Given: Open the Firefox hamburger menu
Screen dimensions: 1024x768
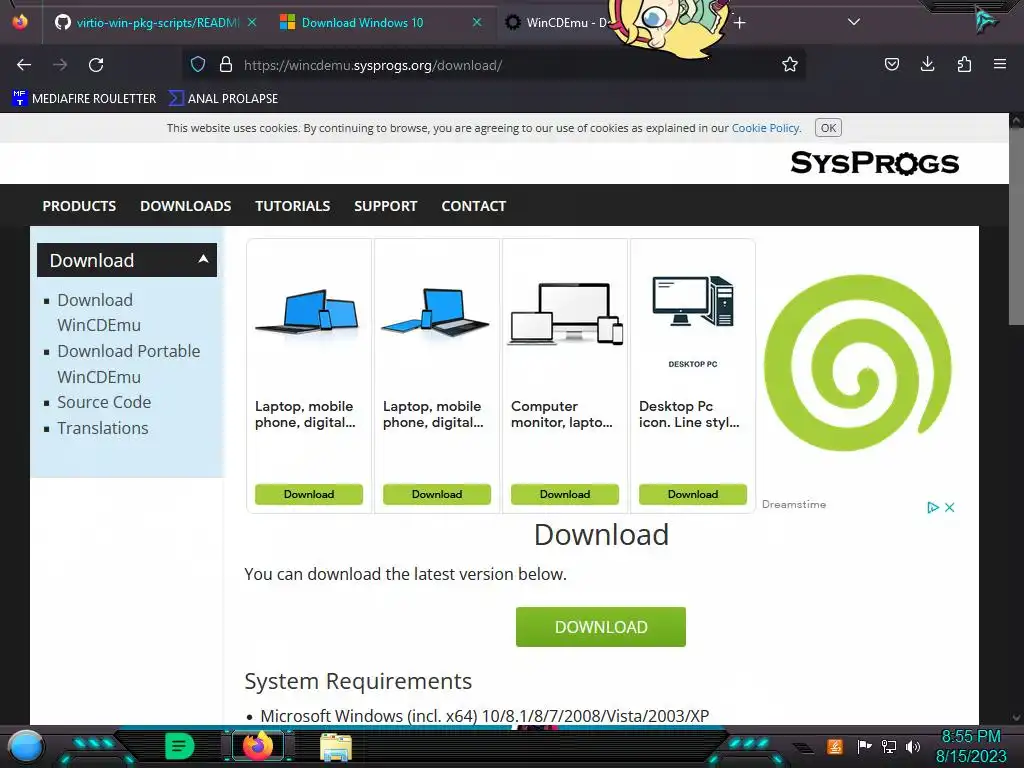Looking at the screenshot, I should coord(1000,65).
